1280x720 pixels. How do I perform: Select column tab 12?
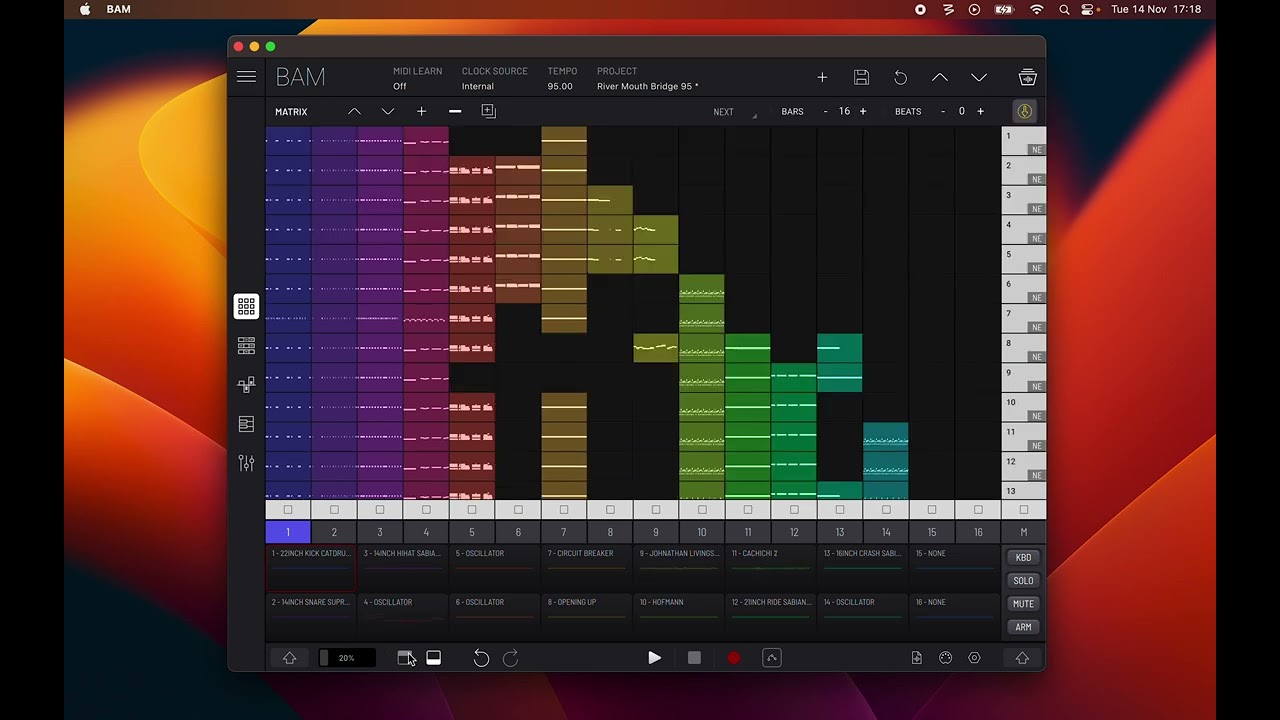click(794, 532)
